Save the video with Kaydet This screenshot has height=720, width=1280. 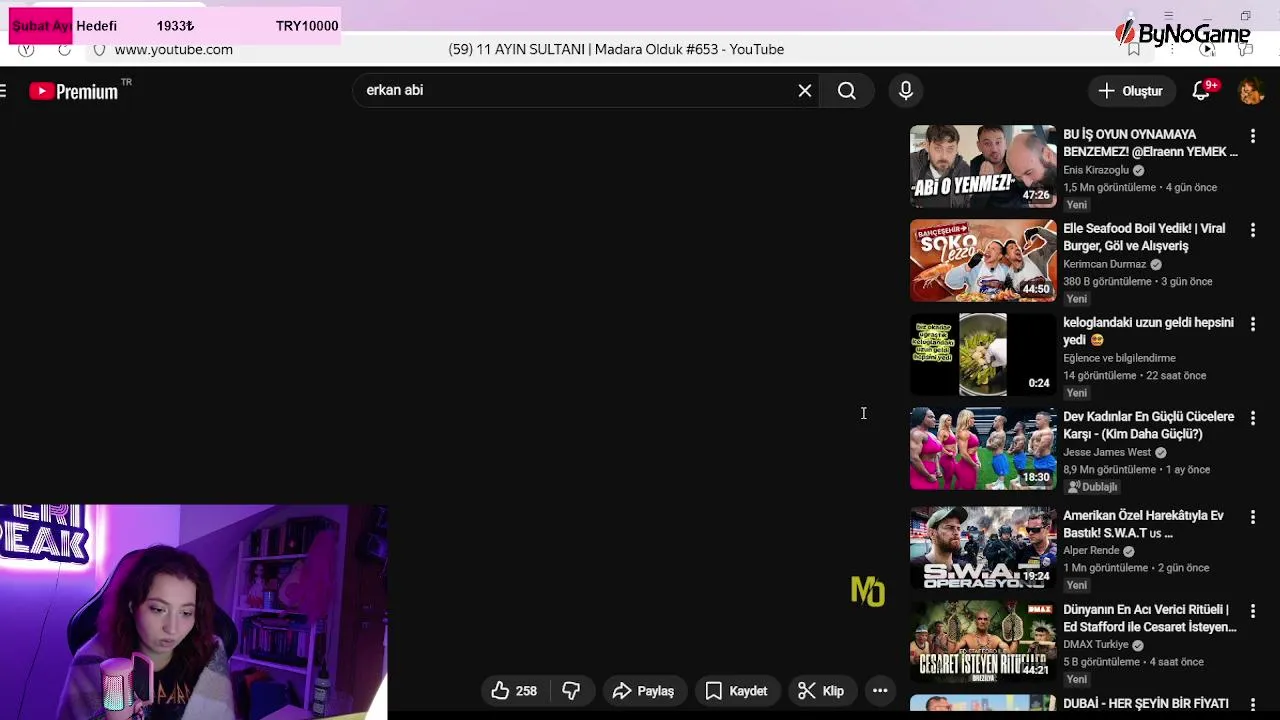pyautogui.click(x=737, y=691)
